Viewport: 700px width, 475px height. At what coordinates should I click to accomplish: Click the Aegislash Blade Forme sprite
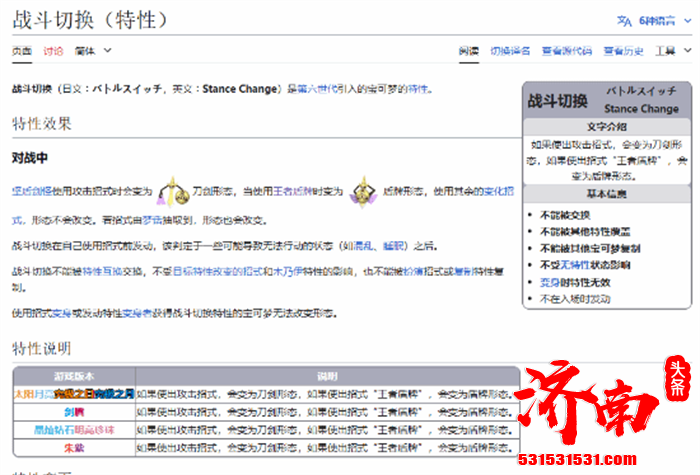tap(173, 188)
